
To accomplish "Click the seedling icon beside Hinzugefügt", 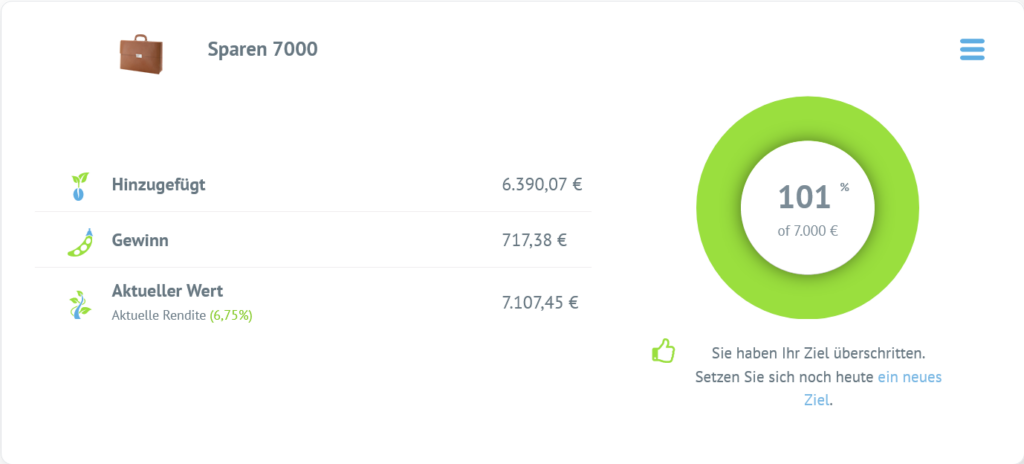I will (79, 186).
